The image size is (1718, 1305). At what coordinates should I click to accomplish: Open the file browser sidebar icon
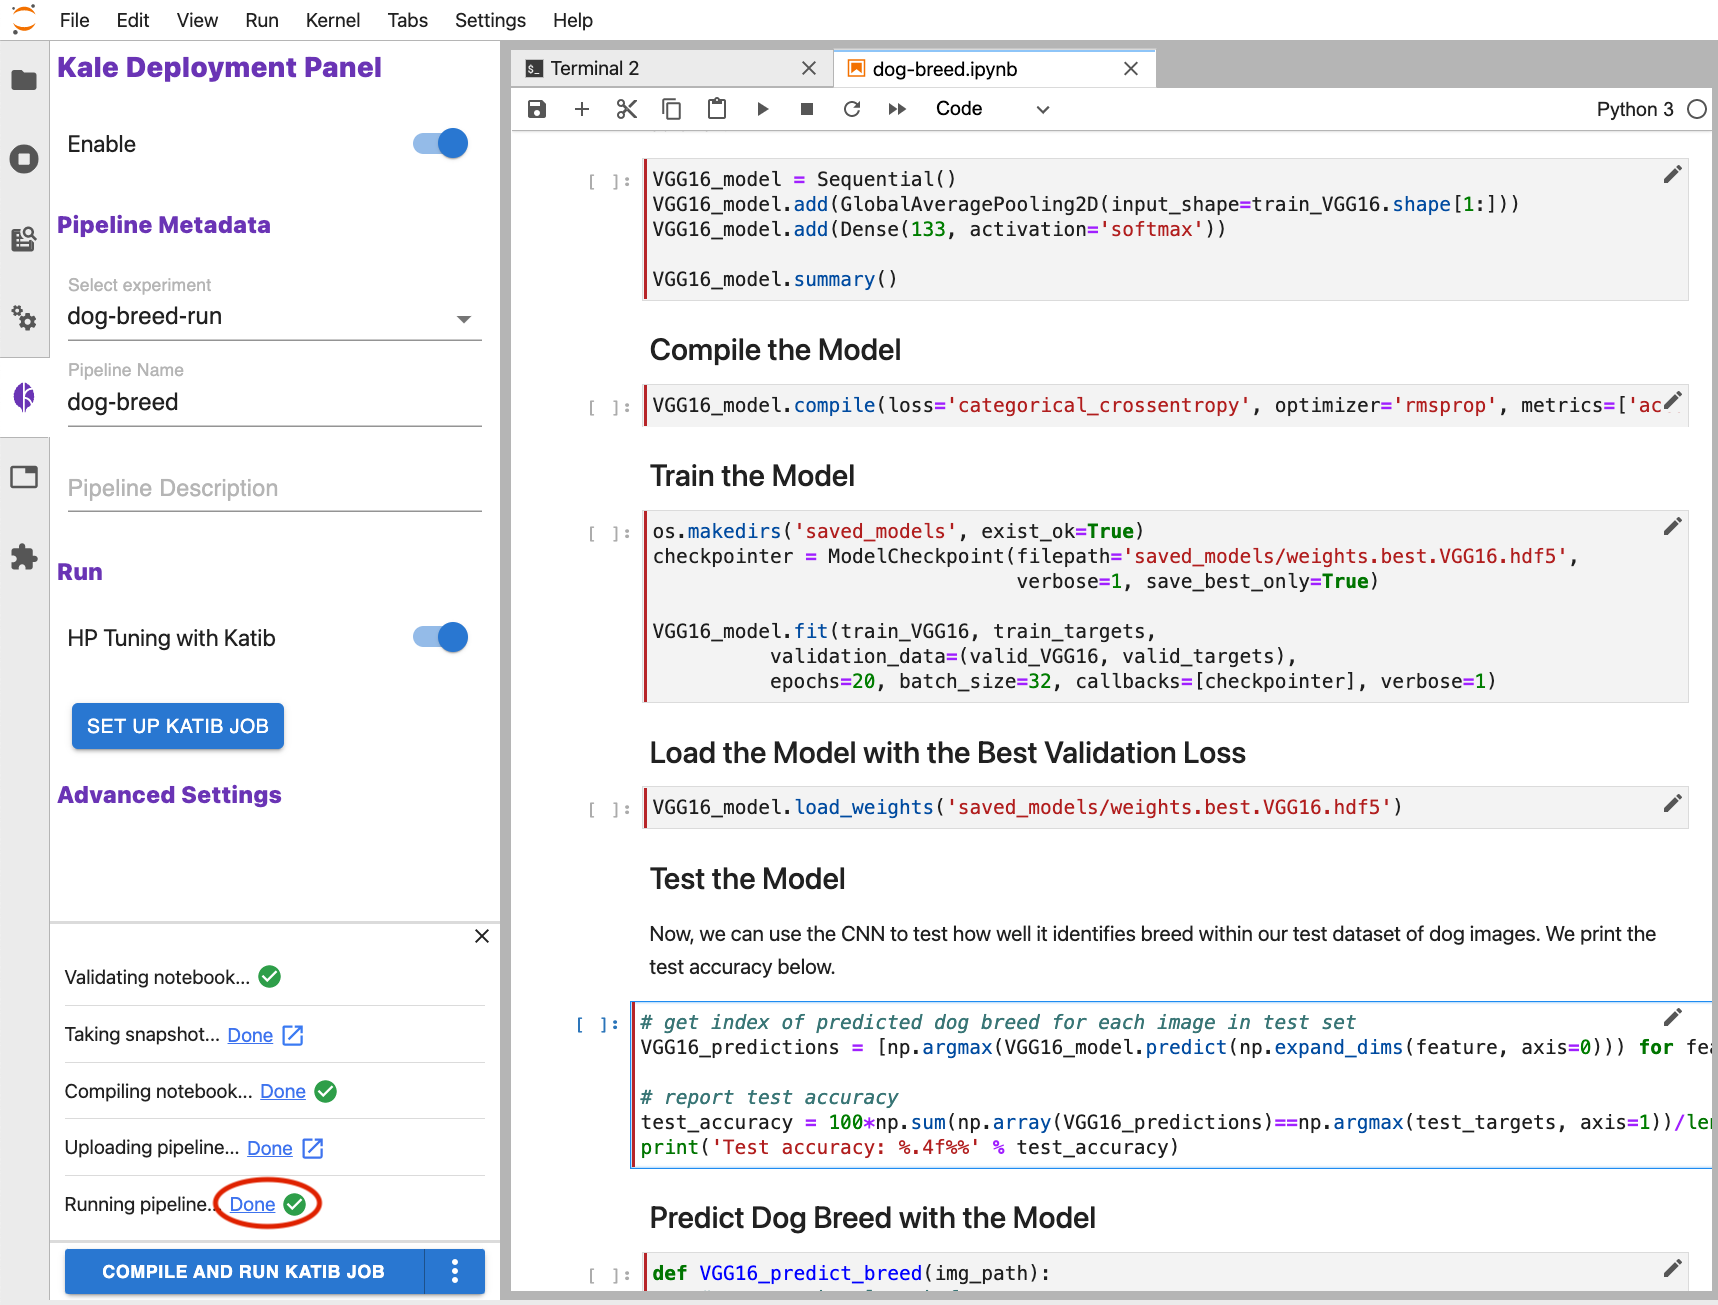click(24, 80)
